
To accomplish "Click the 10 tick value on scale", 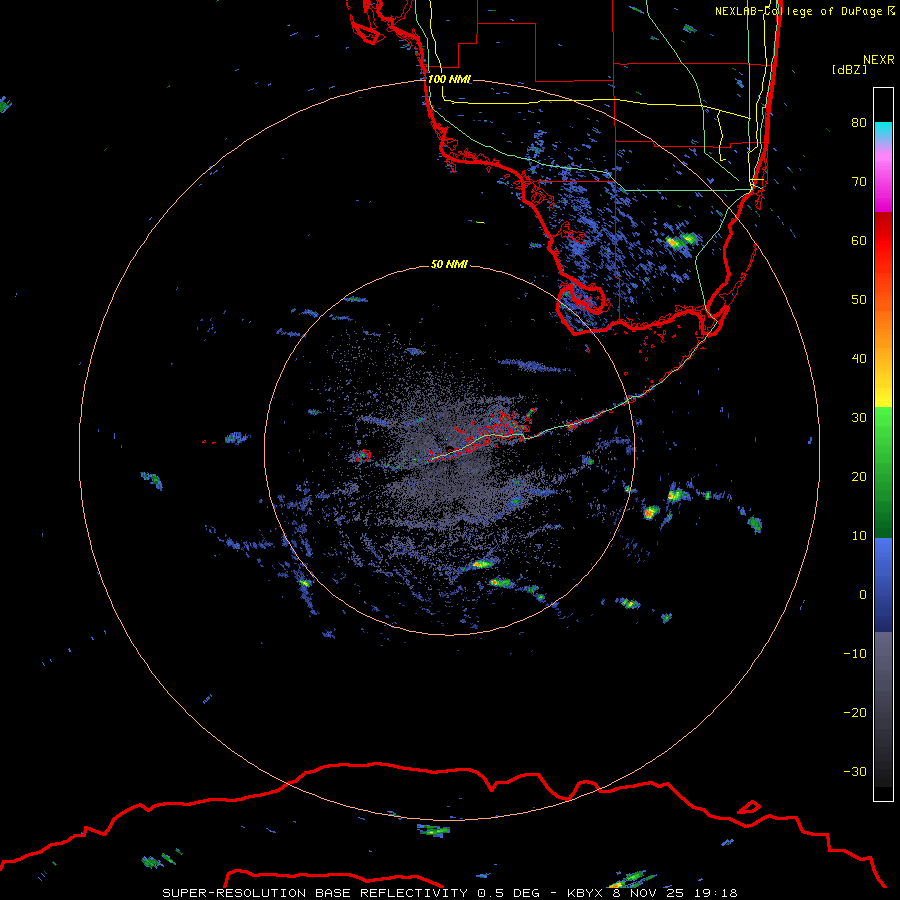I will tap(859, 536).
